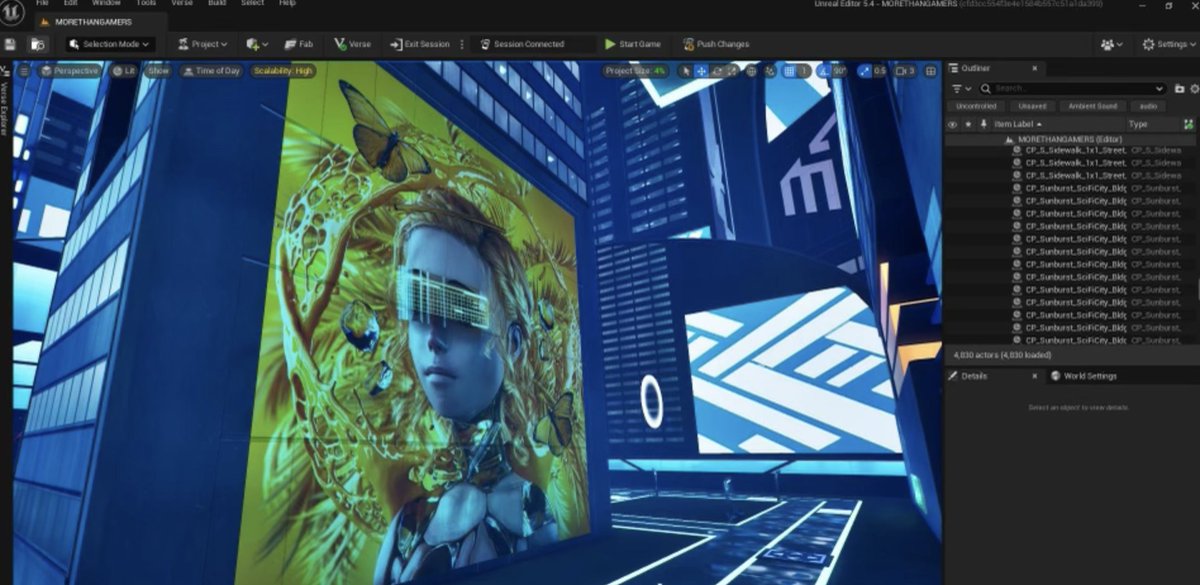This screenshot has height=585, width=1200.
Task: Close the Outliner tab
Action: coord(1034,68)
